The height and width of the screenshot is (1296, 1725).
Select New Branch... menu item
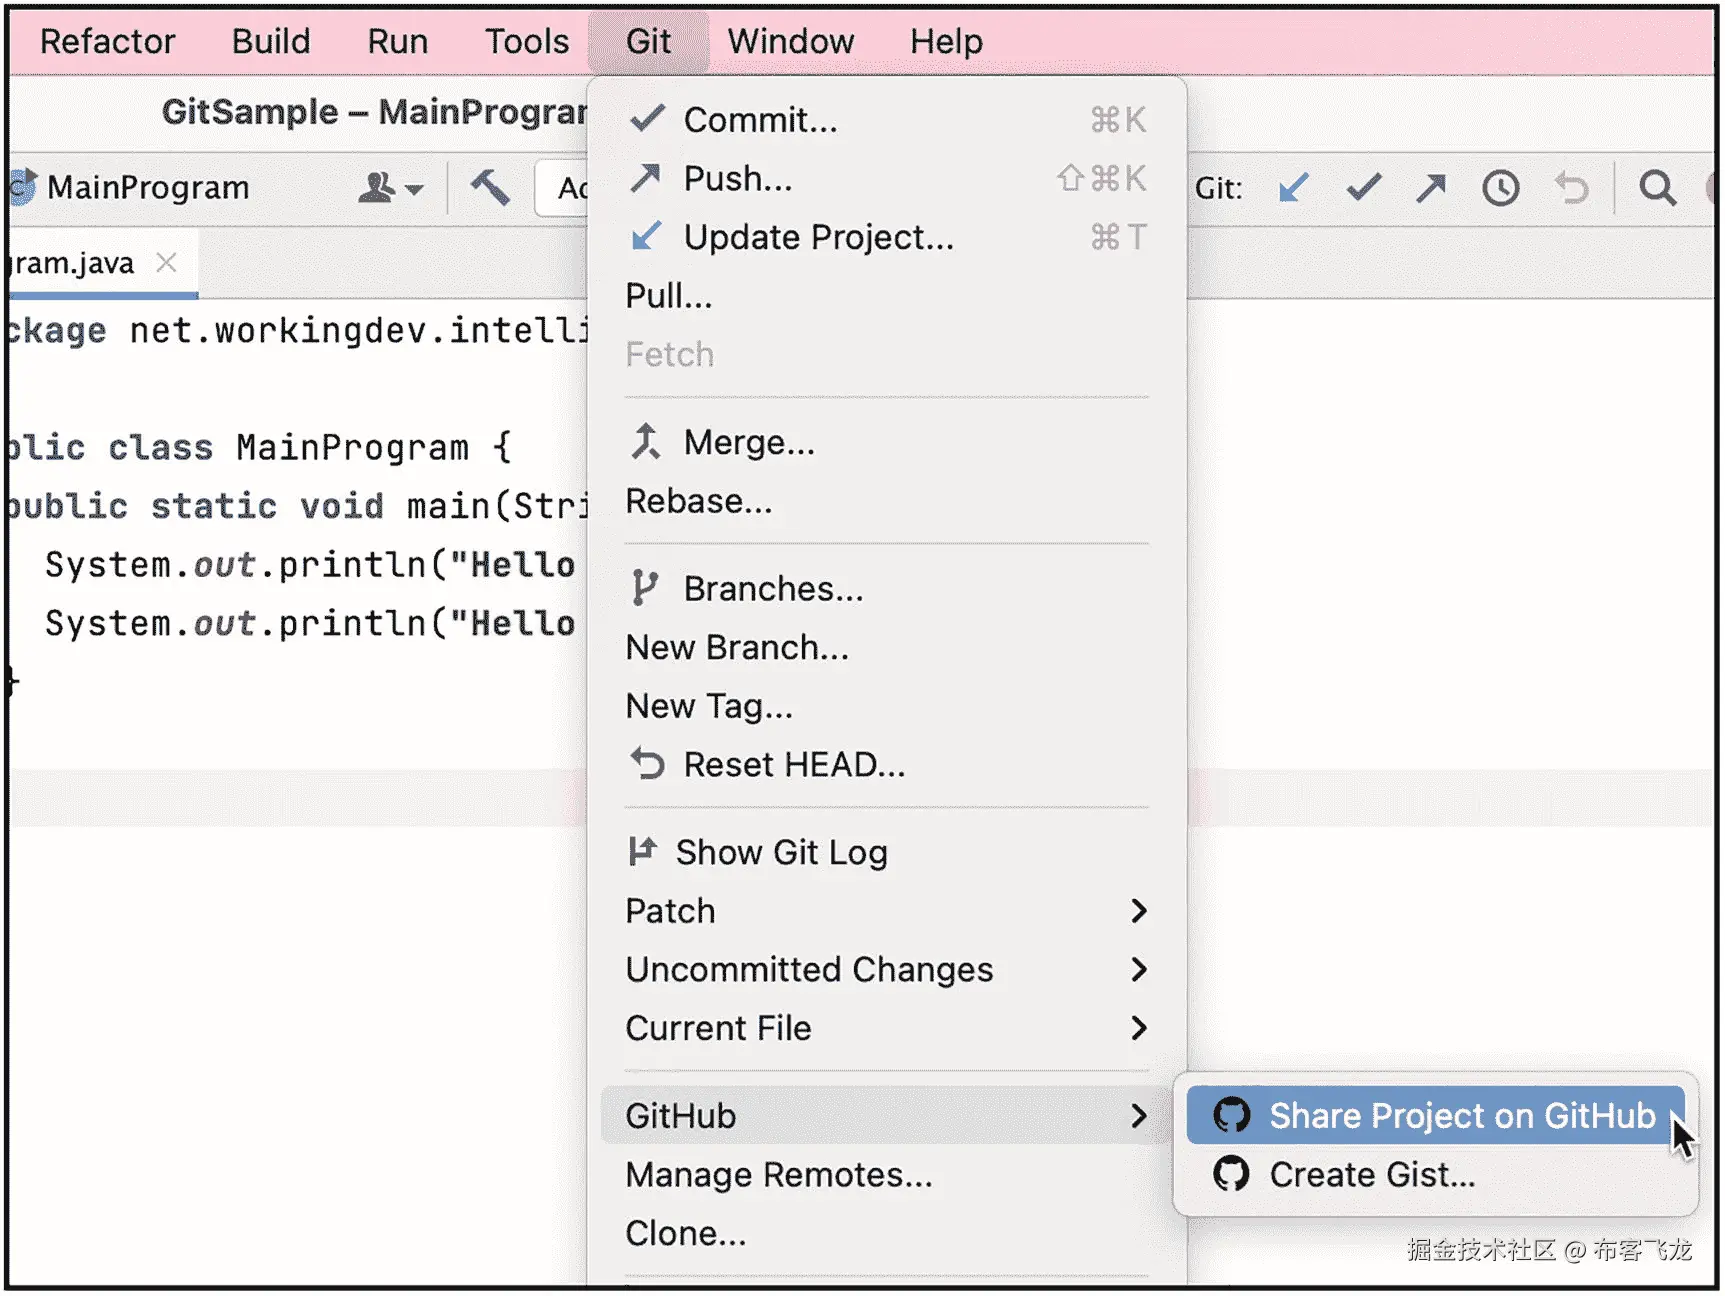887,648
